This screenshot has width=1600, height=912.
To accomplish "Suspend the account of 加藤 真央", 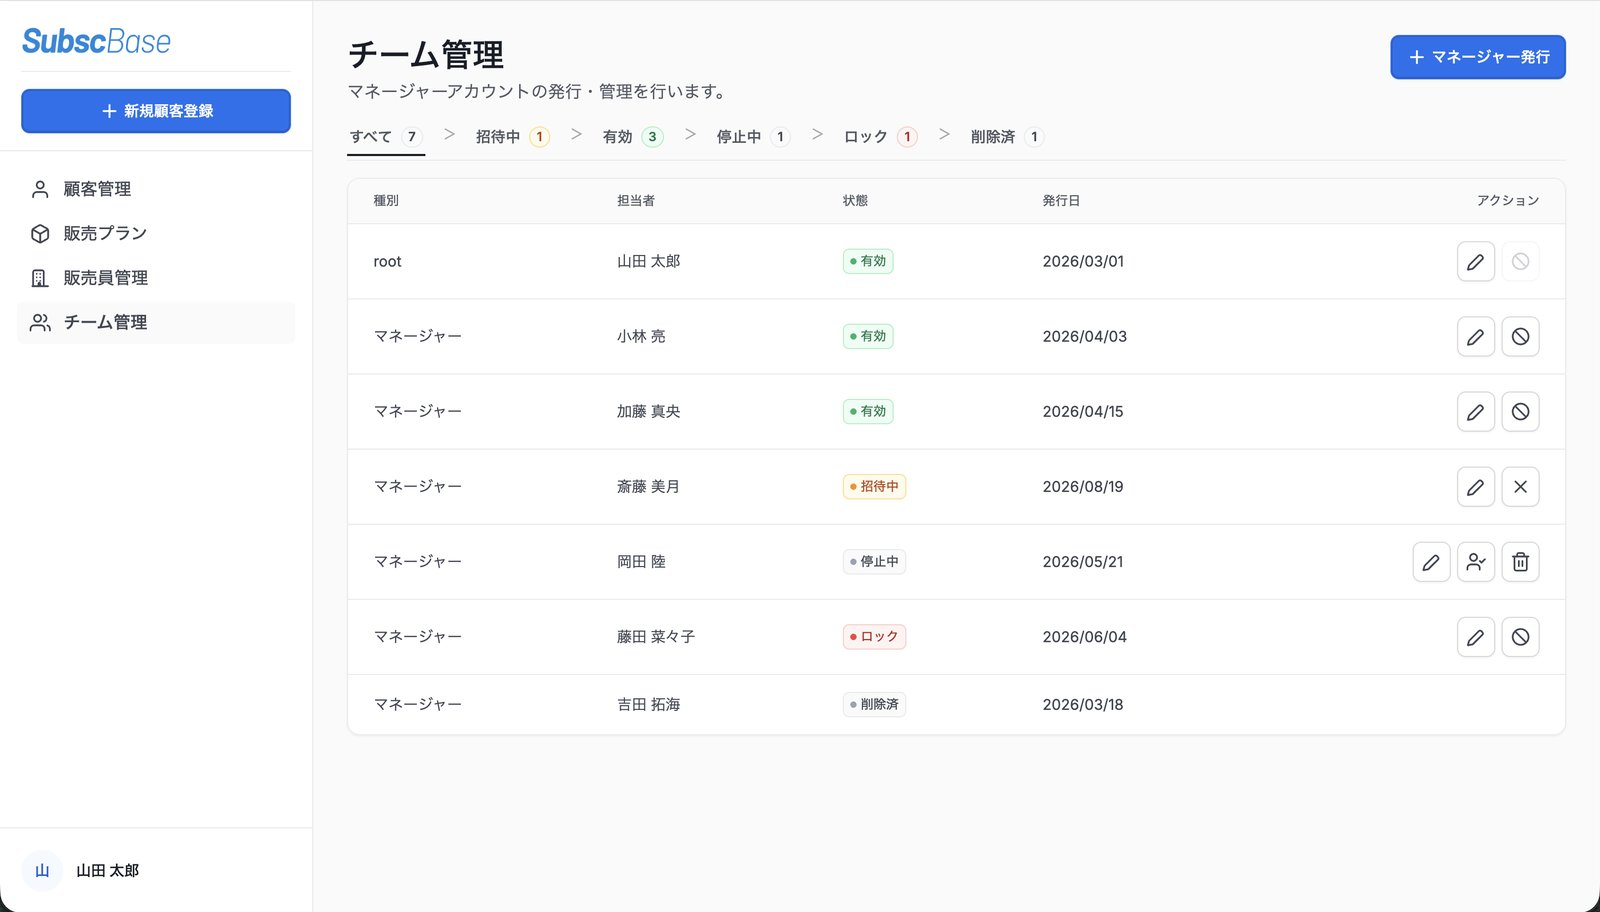I will click(1520, 412).
